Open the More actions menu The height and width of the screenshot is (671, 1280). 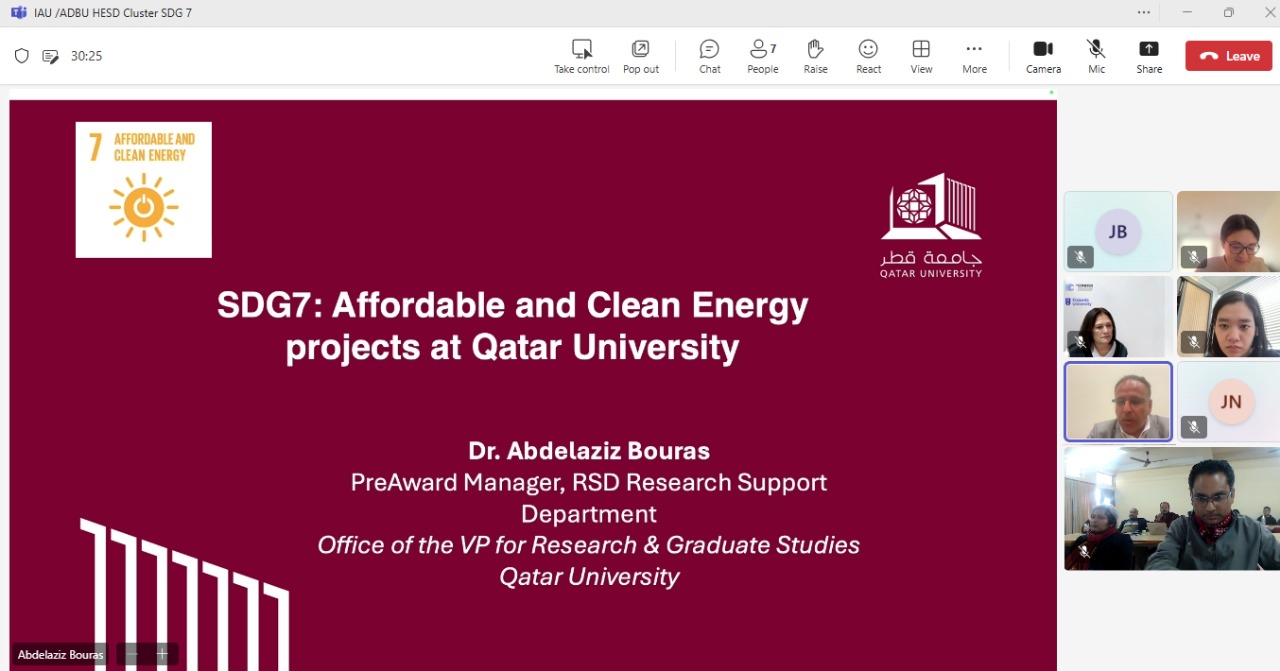coord(975,56)
